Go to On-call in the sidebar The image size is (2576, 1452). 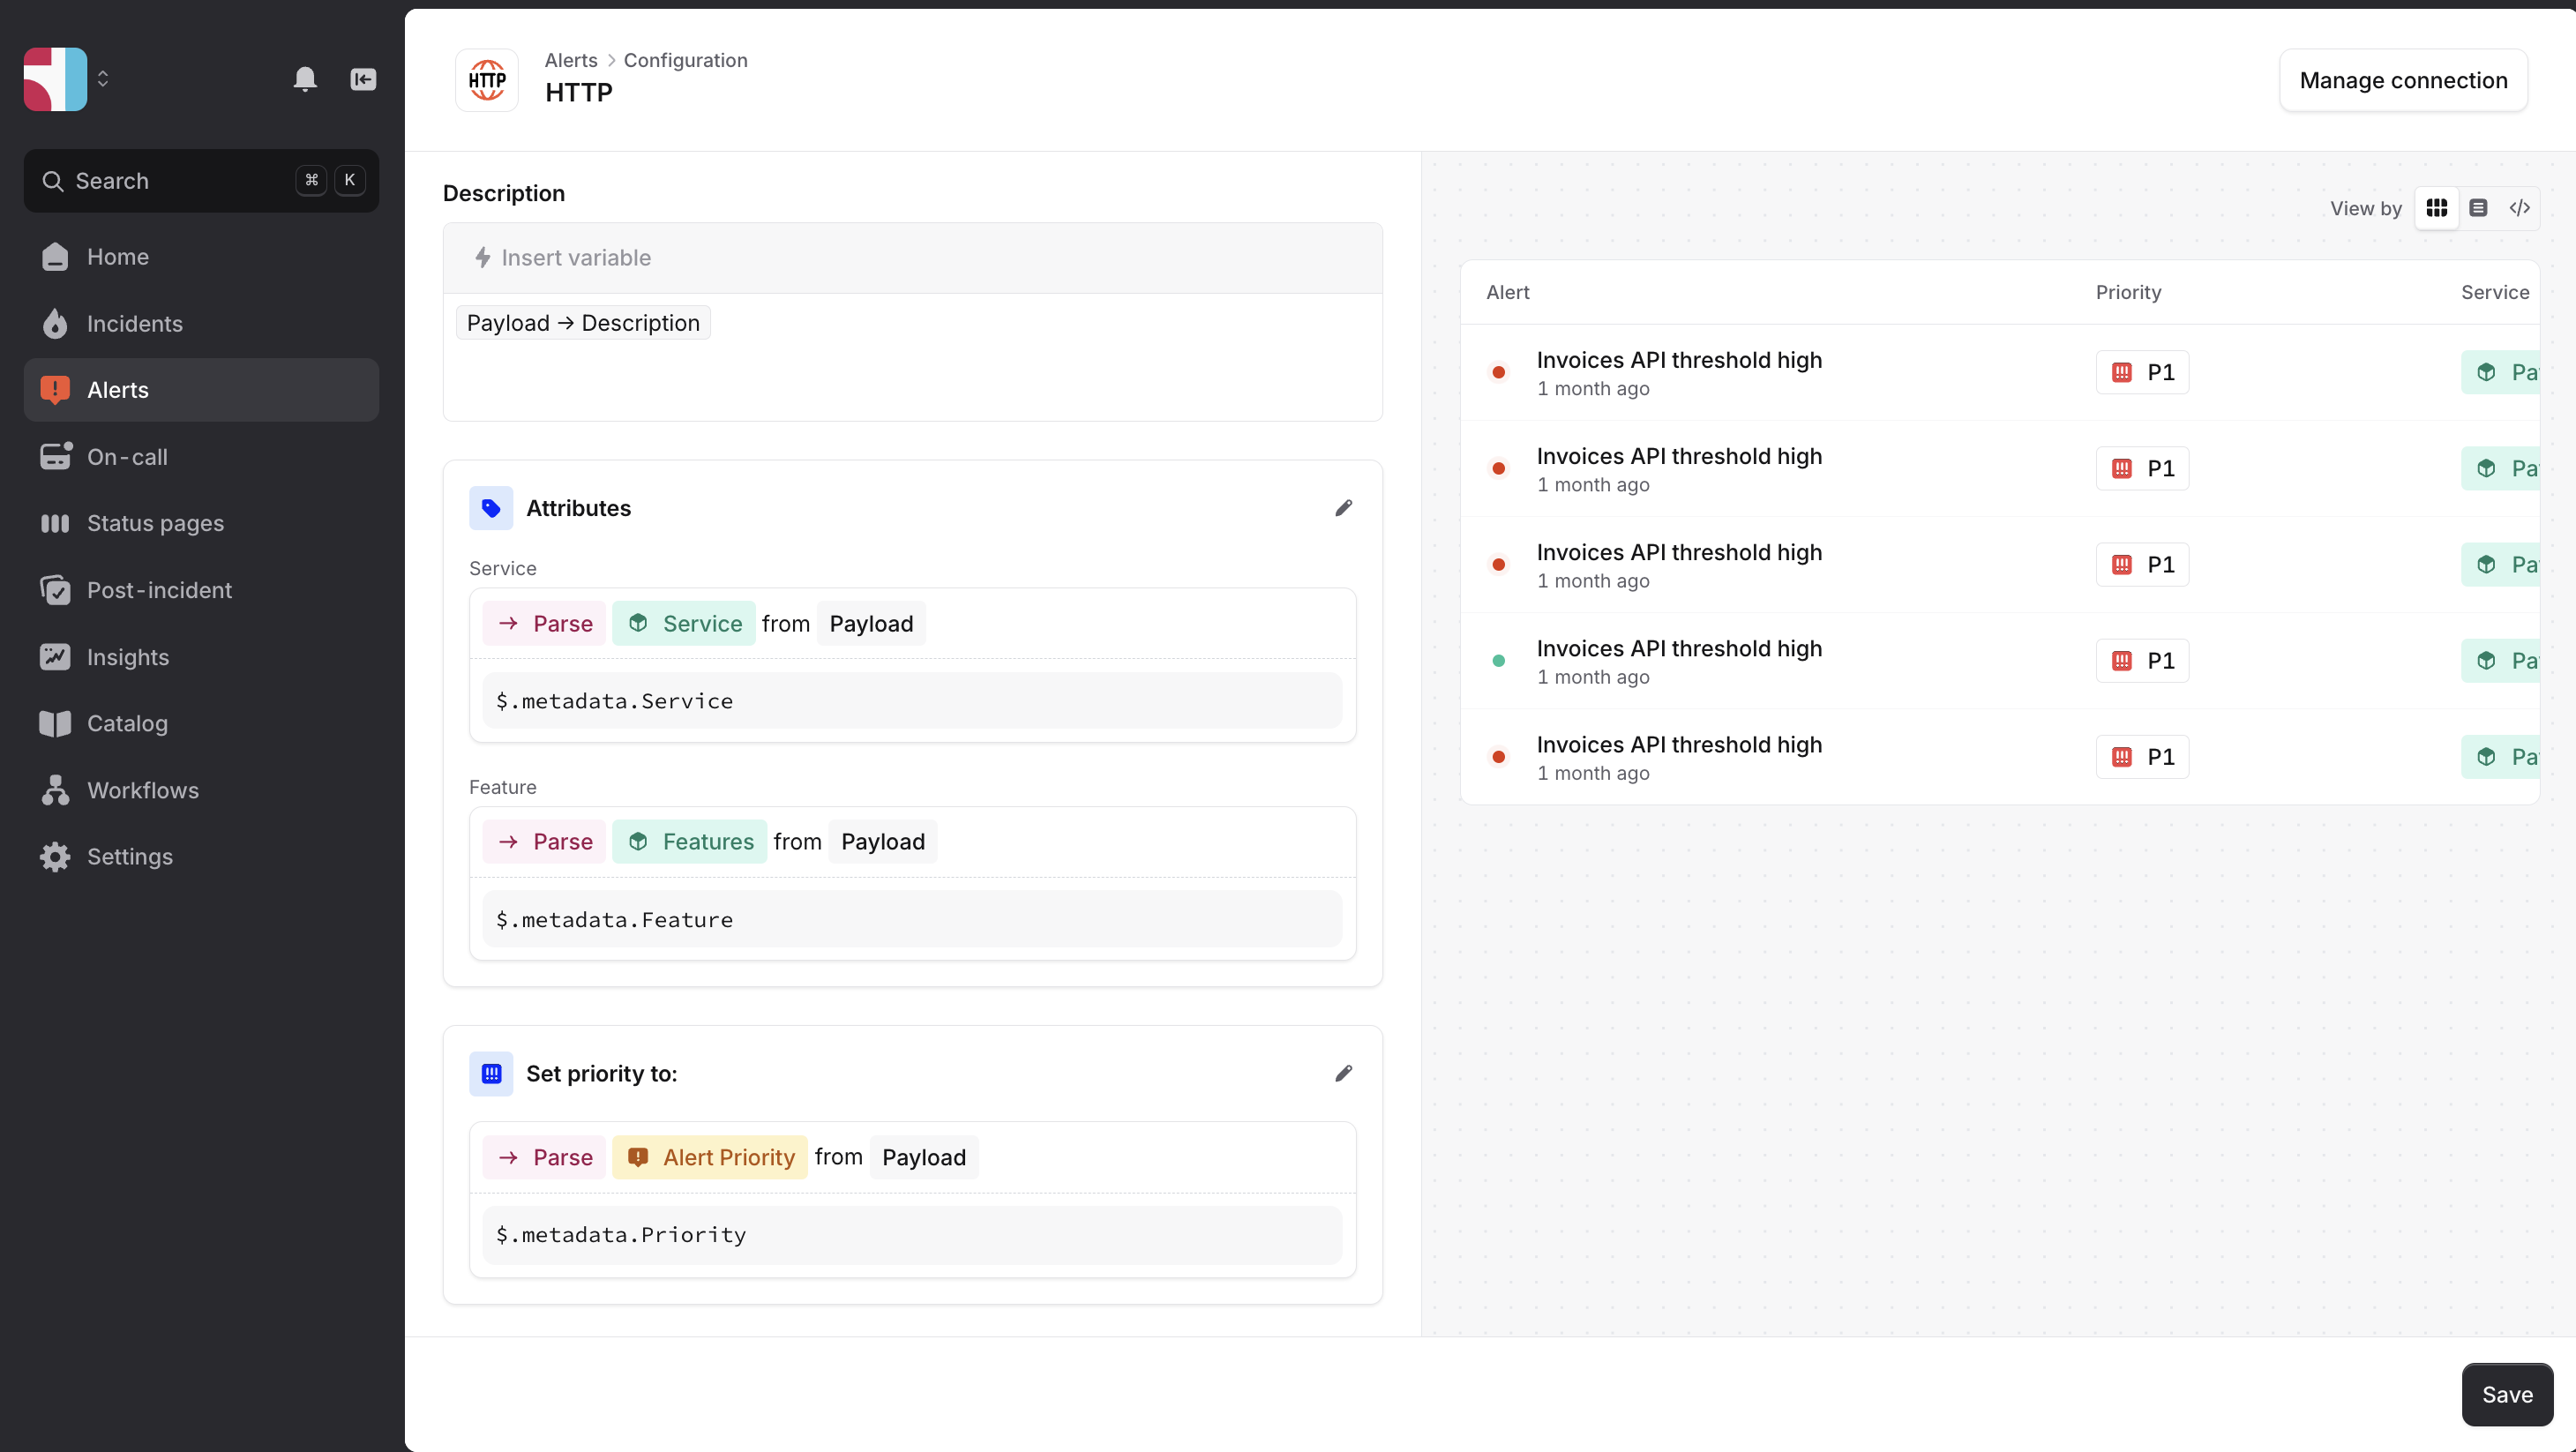pyautogui.click(x=127, y=457)
